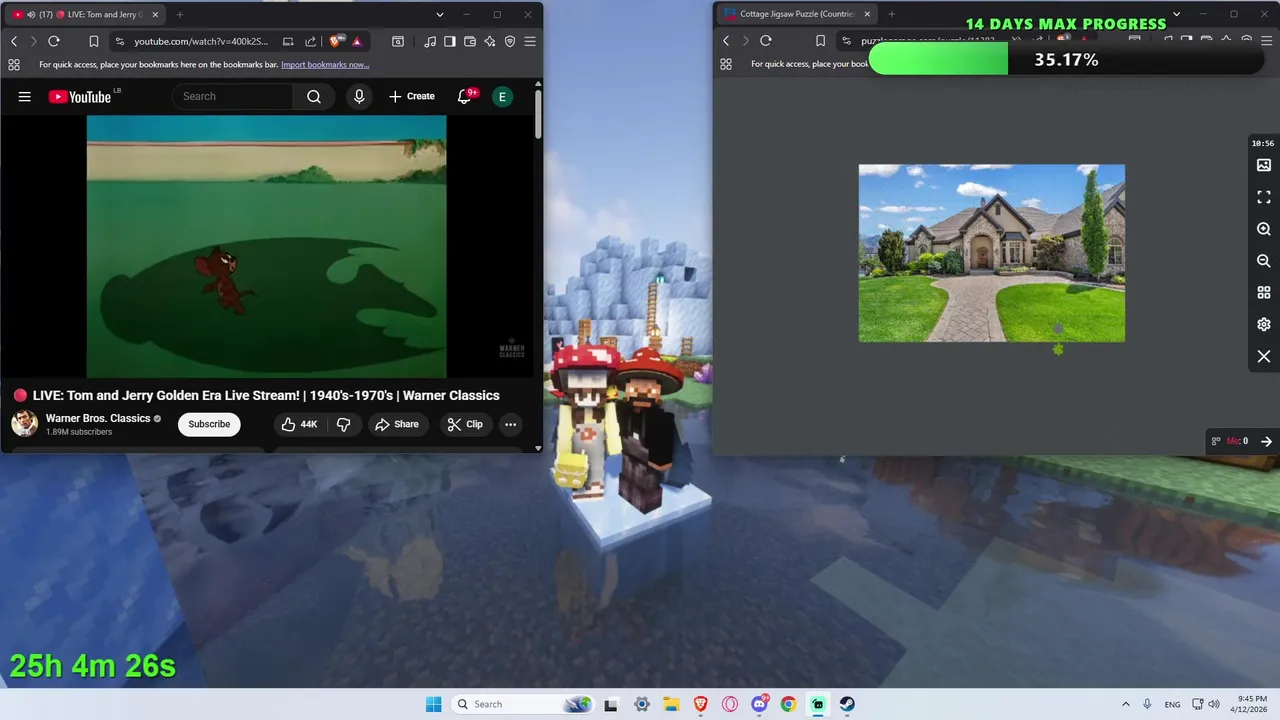Image resolution: width=1280 pixels, height=720 pixels.
Task: Open apps grid on YouTube bookmarks bar
Action: 14,65
